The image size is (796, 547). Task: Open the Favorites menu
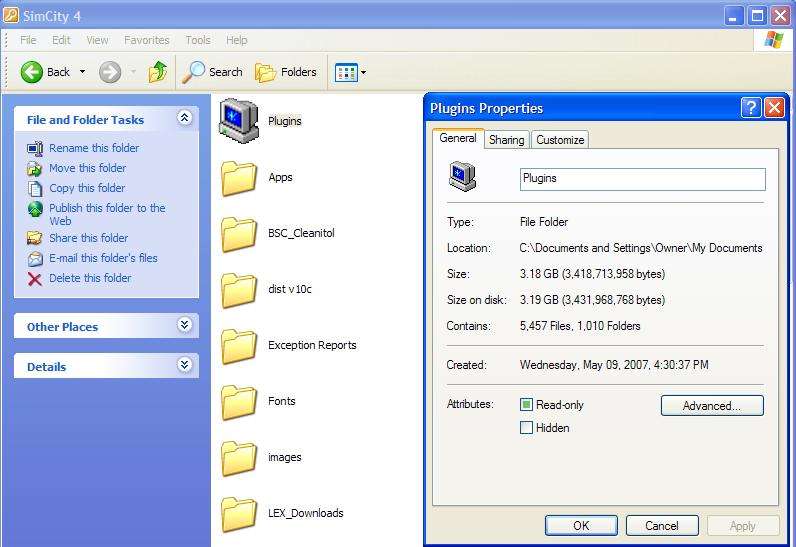(x=147, y=40)
